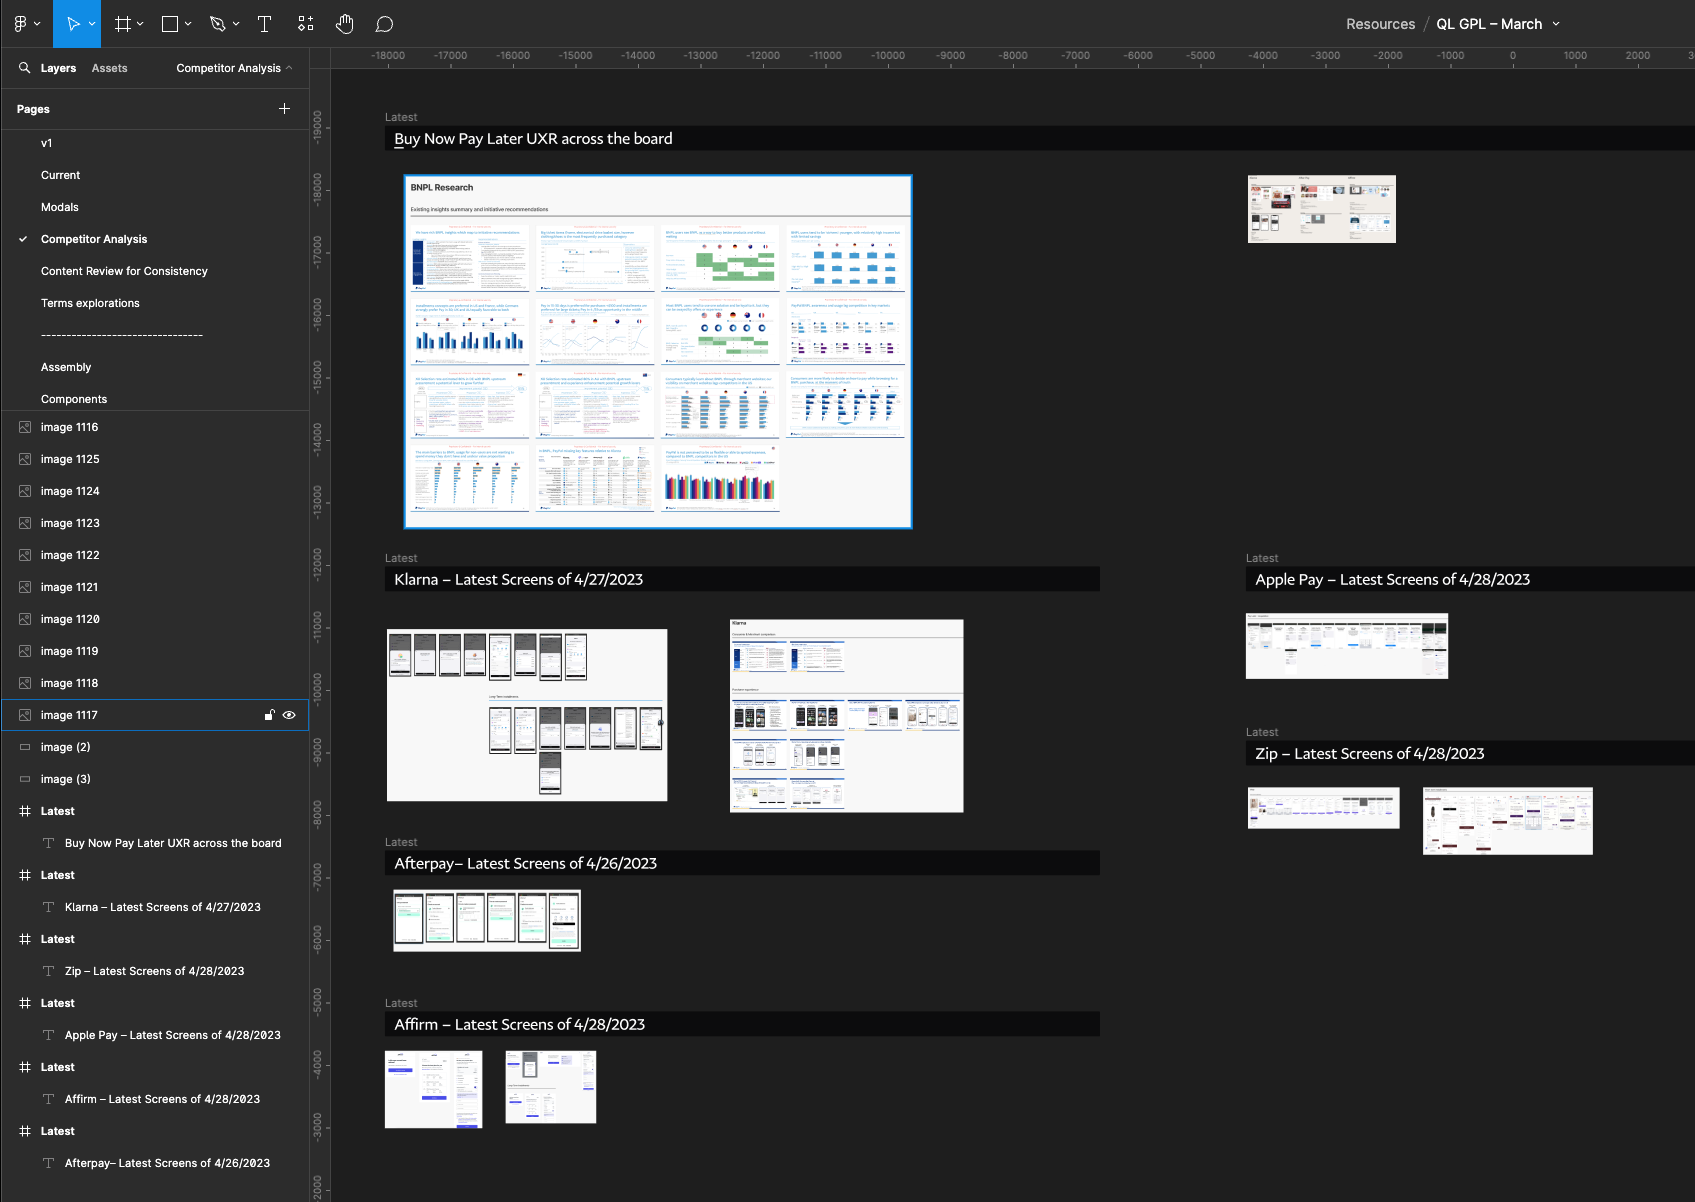This screenshot has height=1202, width=1695.
Task: Click the text icon beside Buy Now Pay Later layer
Action: (x=48, y=843)
